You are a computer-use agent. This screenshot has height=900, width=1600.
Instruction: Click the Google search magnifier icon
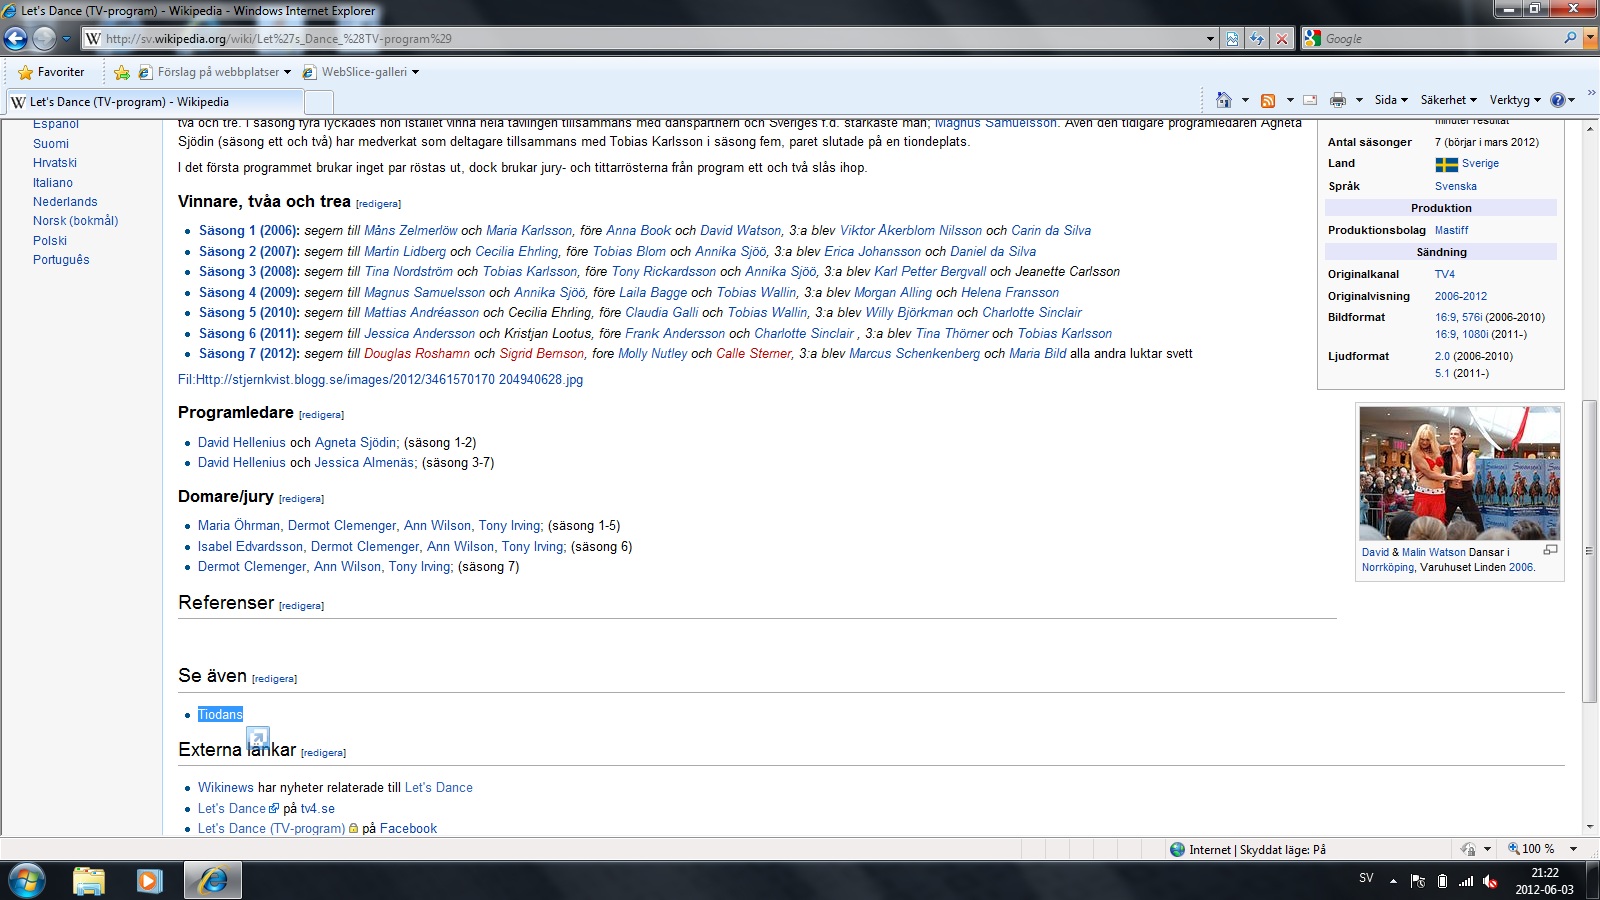coord(1570,38)
